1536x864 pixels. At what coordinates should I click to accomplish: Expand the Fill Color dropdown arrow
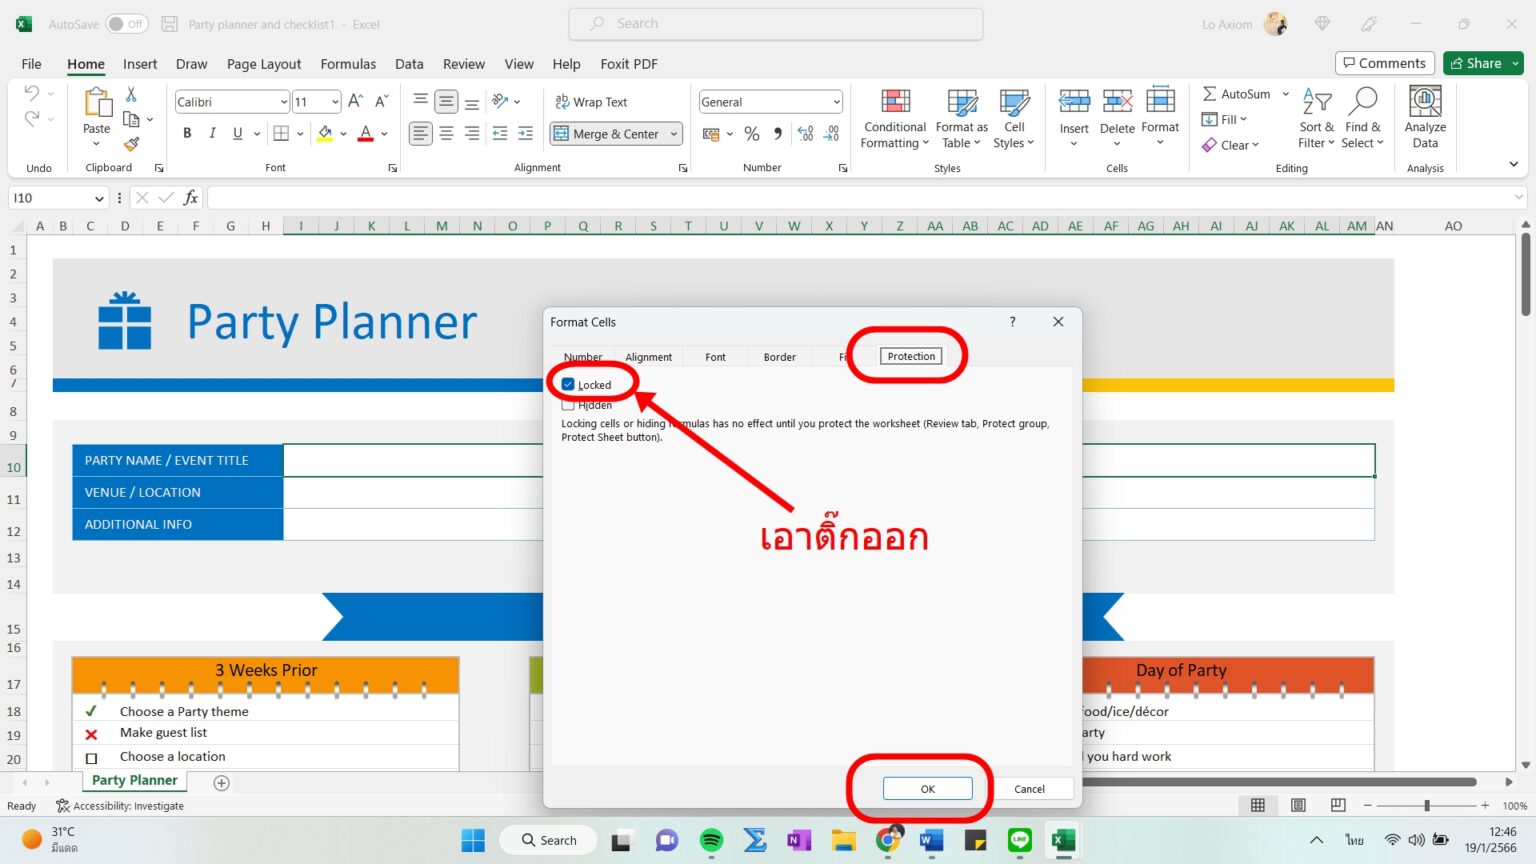coord(343,133)
